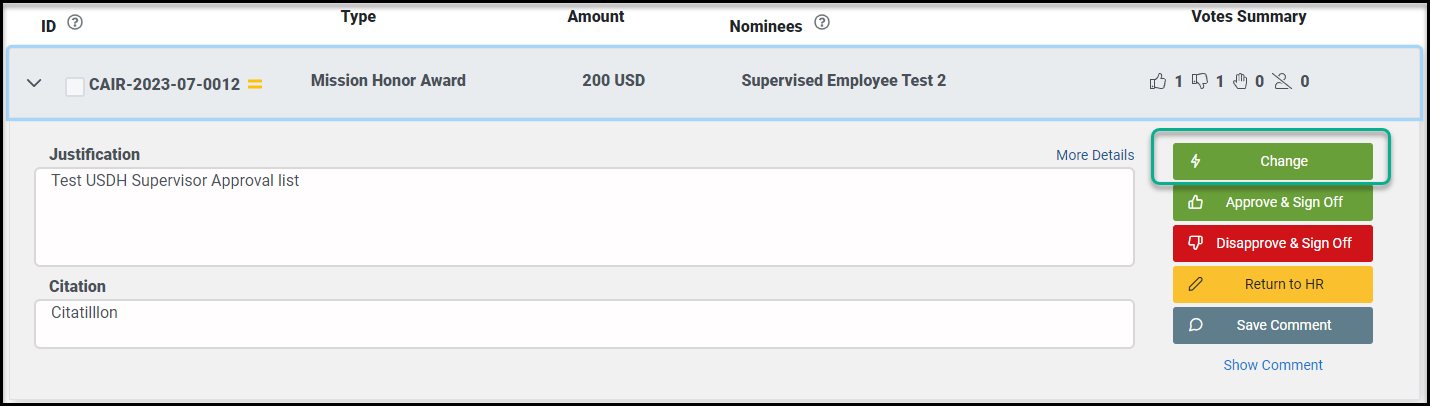Click Disapprove & Sign Off button

[1273, 243]
